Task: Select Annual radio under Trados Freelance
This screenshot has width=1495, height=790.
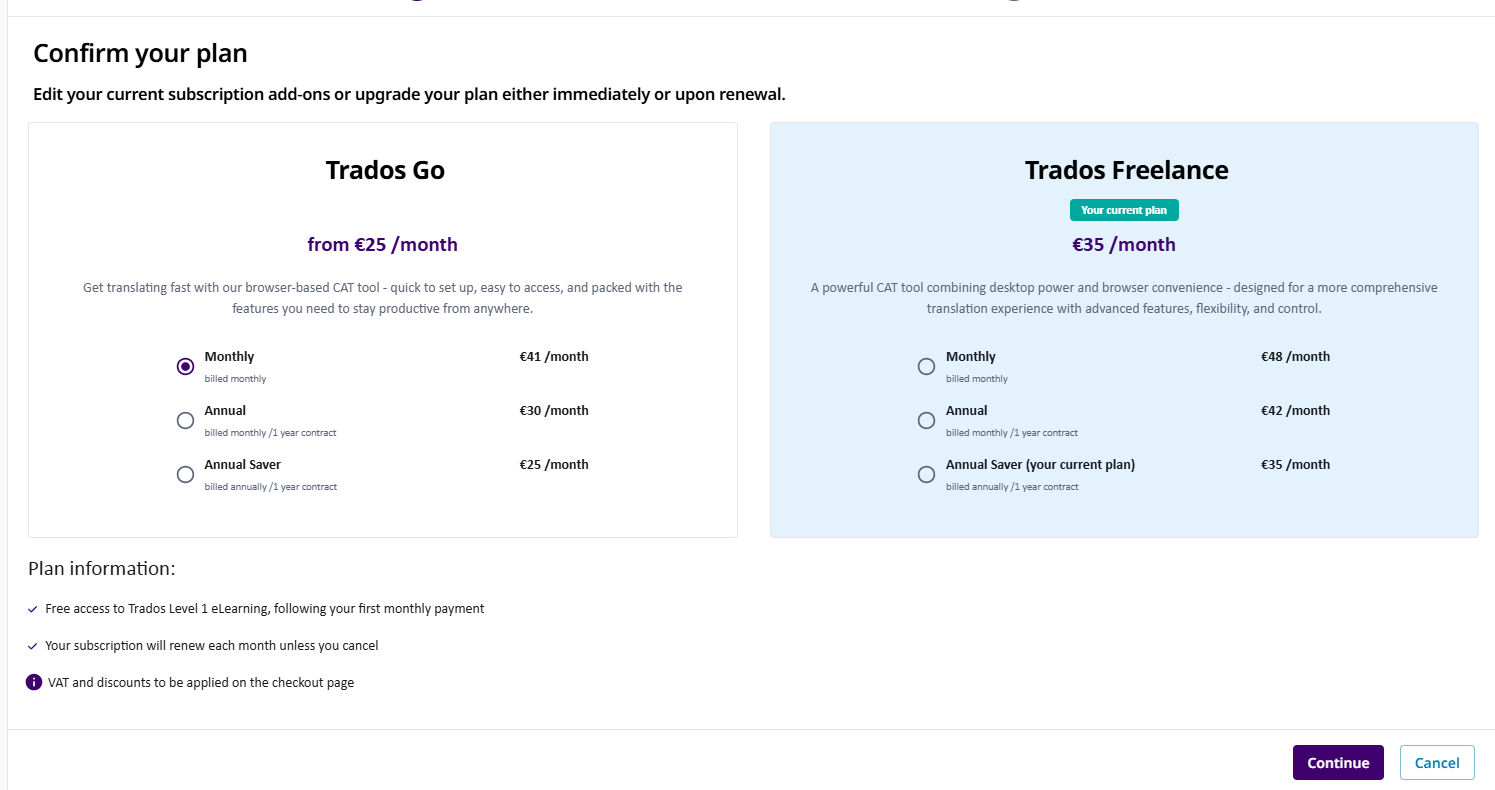Action: [926, 421]
